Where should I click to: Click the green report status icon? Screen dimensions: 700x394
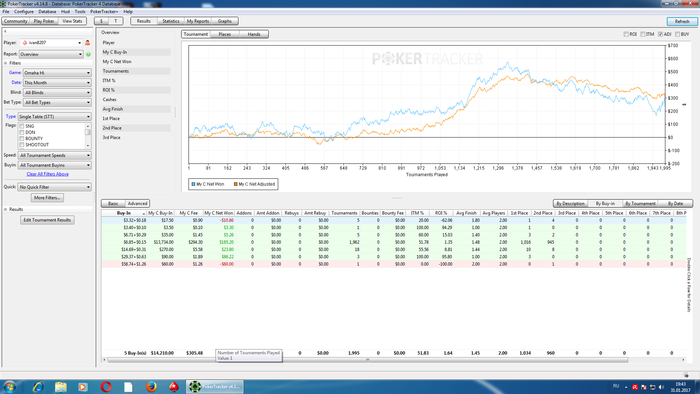point(88,54)
